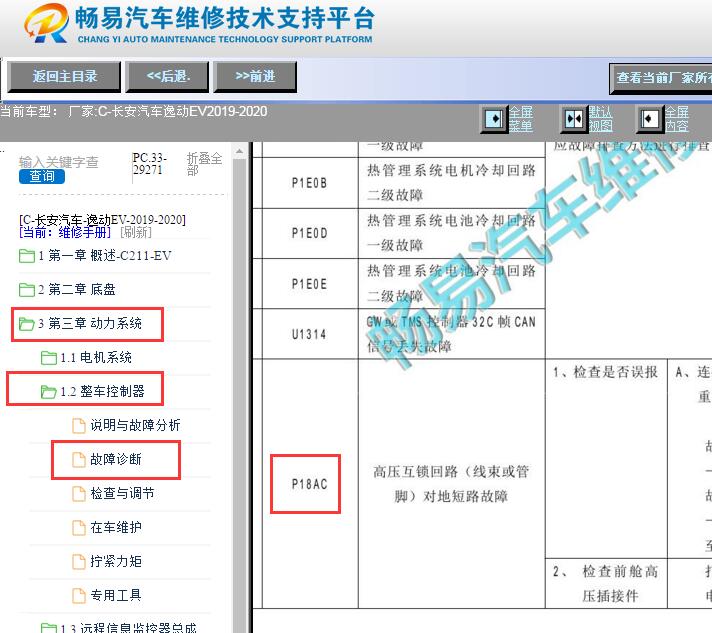Click GW或TMS控制器32C帧CAN description
This screenshot has height=633, width=712.
pyautogui.click(x=451, y=334)
